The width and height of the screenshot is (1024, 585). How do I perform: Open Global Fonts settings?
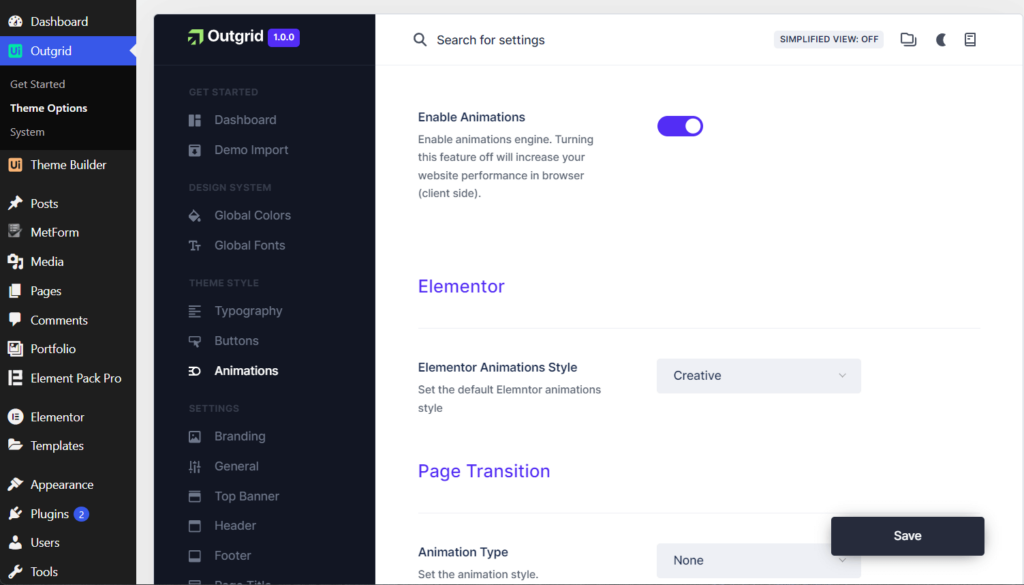pos(249,245)
